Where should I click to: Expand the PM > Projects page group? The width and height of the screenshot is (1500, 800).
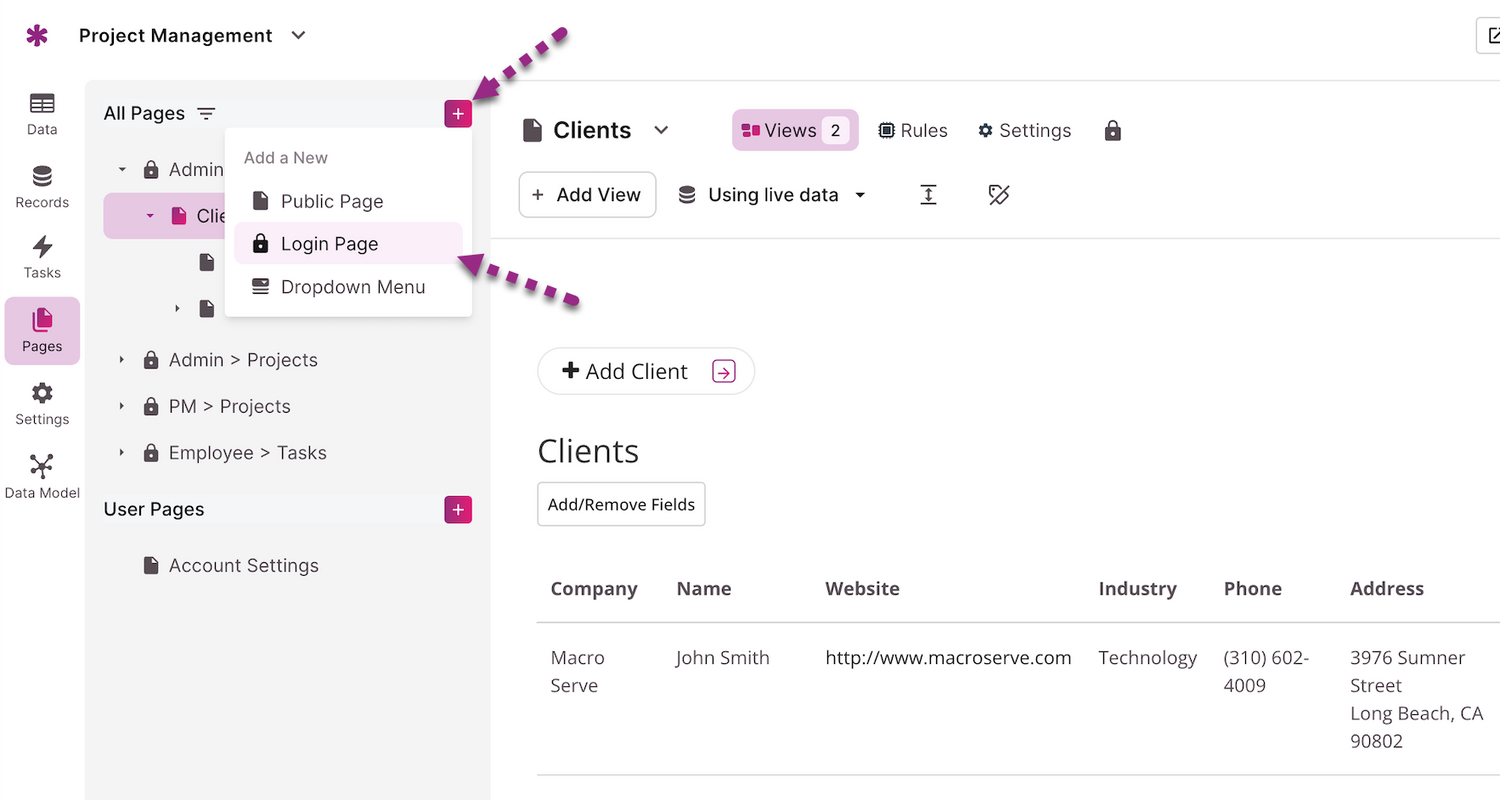[122, 406]
